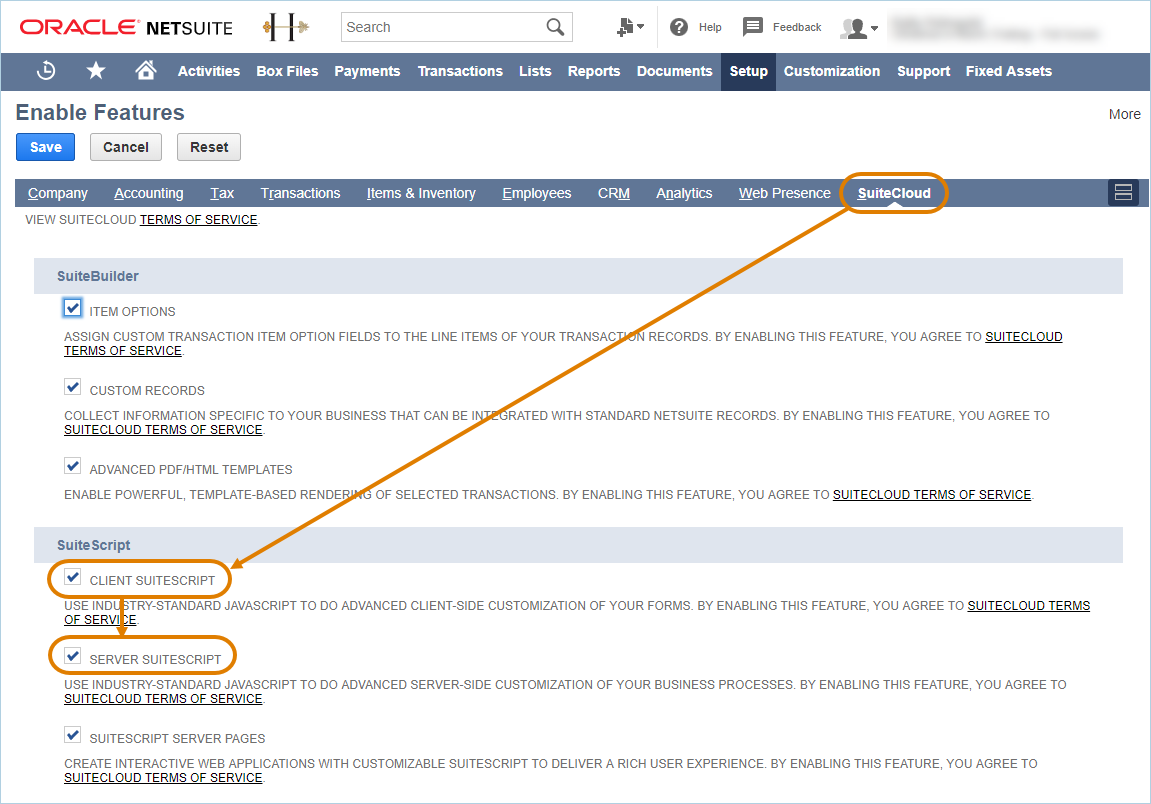The width and height of the screenshot is (1151, 804).
Task: Click the search magnifier icon
Action: coord(556,27)
